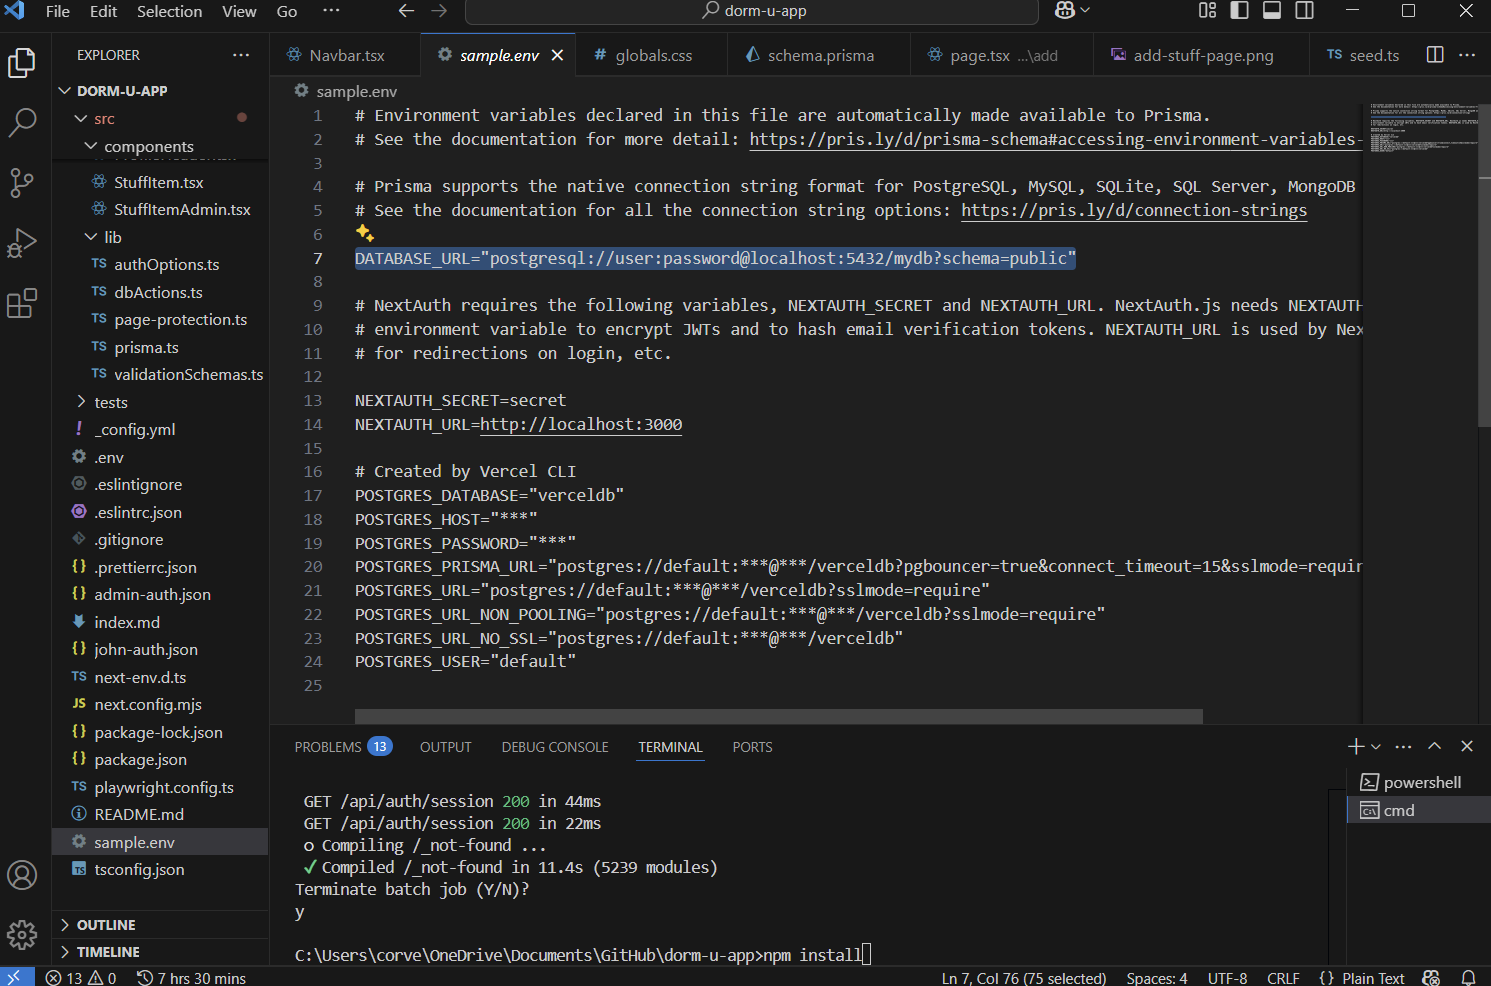The height and width of the screenshot is (986, 1491).
Task: Open Customize Layout icon
Action: point(1208,11)
